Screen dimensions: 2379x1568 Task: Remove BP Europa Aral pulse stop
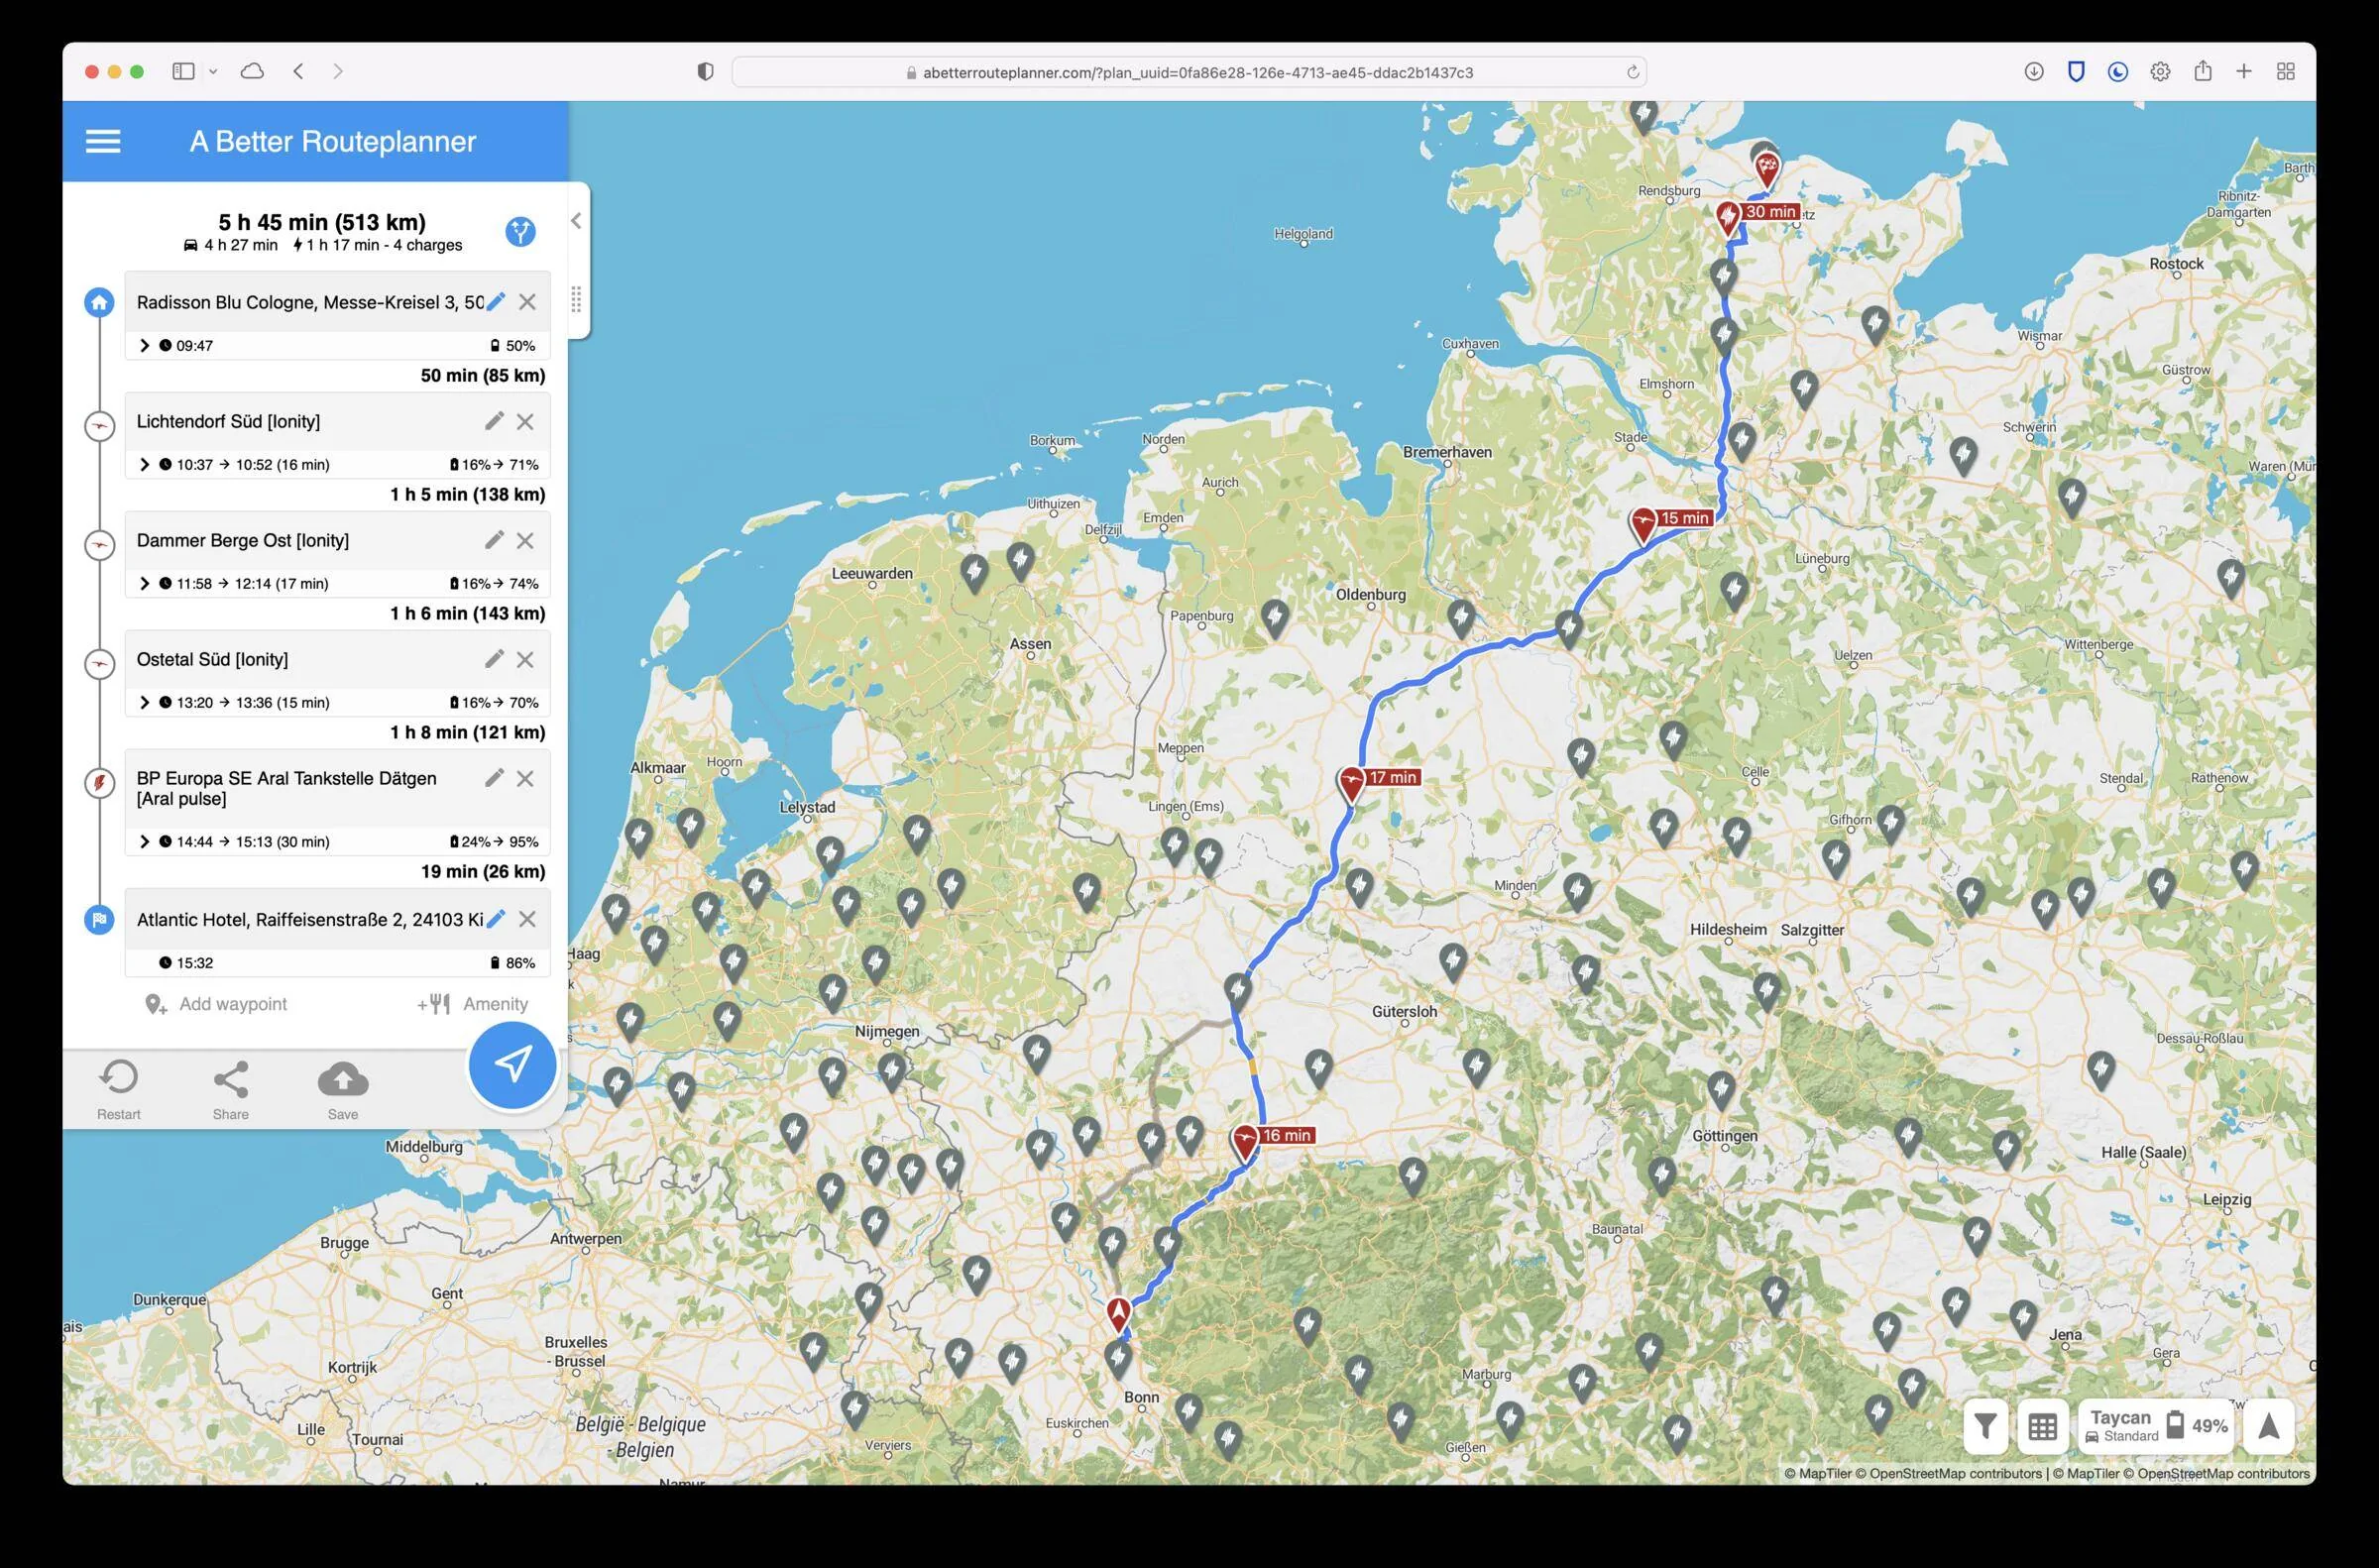[x=525, y=778]
